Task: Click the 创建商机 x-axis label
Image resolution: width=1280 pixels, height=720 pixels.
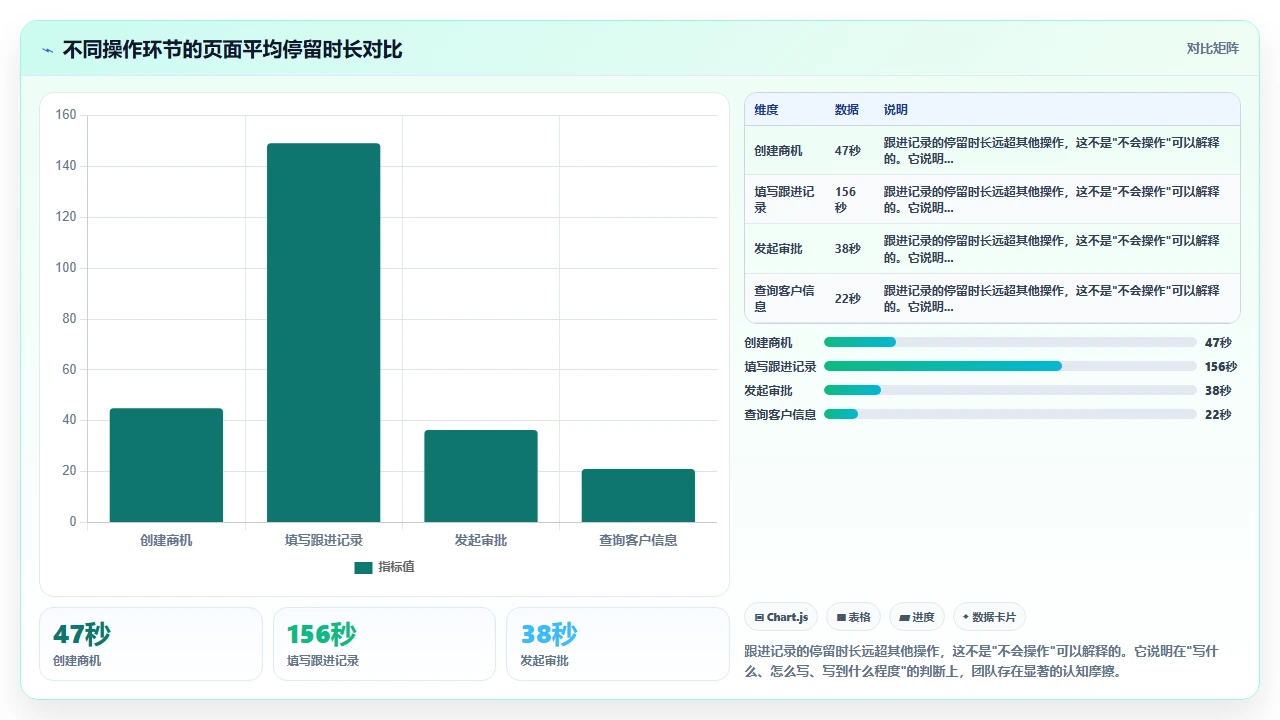Action: click(166, 540)
